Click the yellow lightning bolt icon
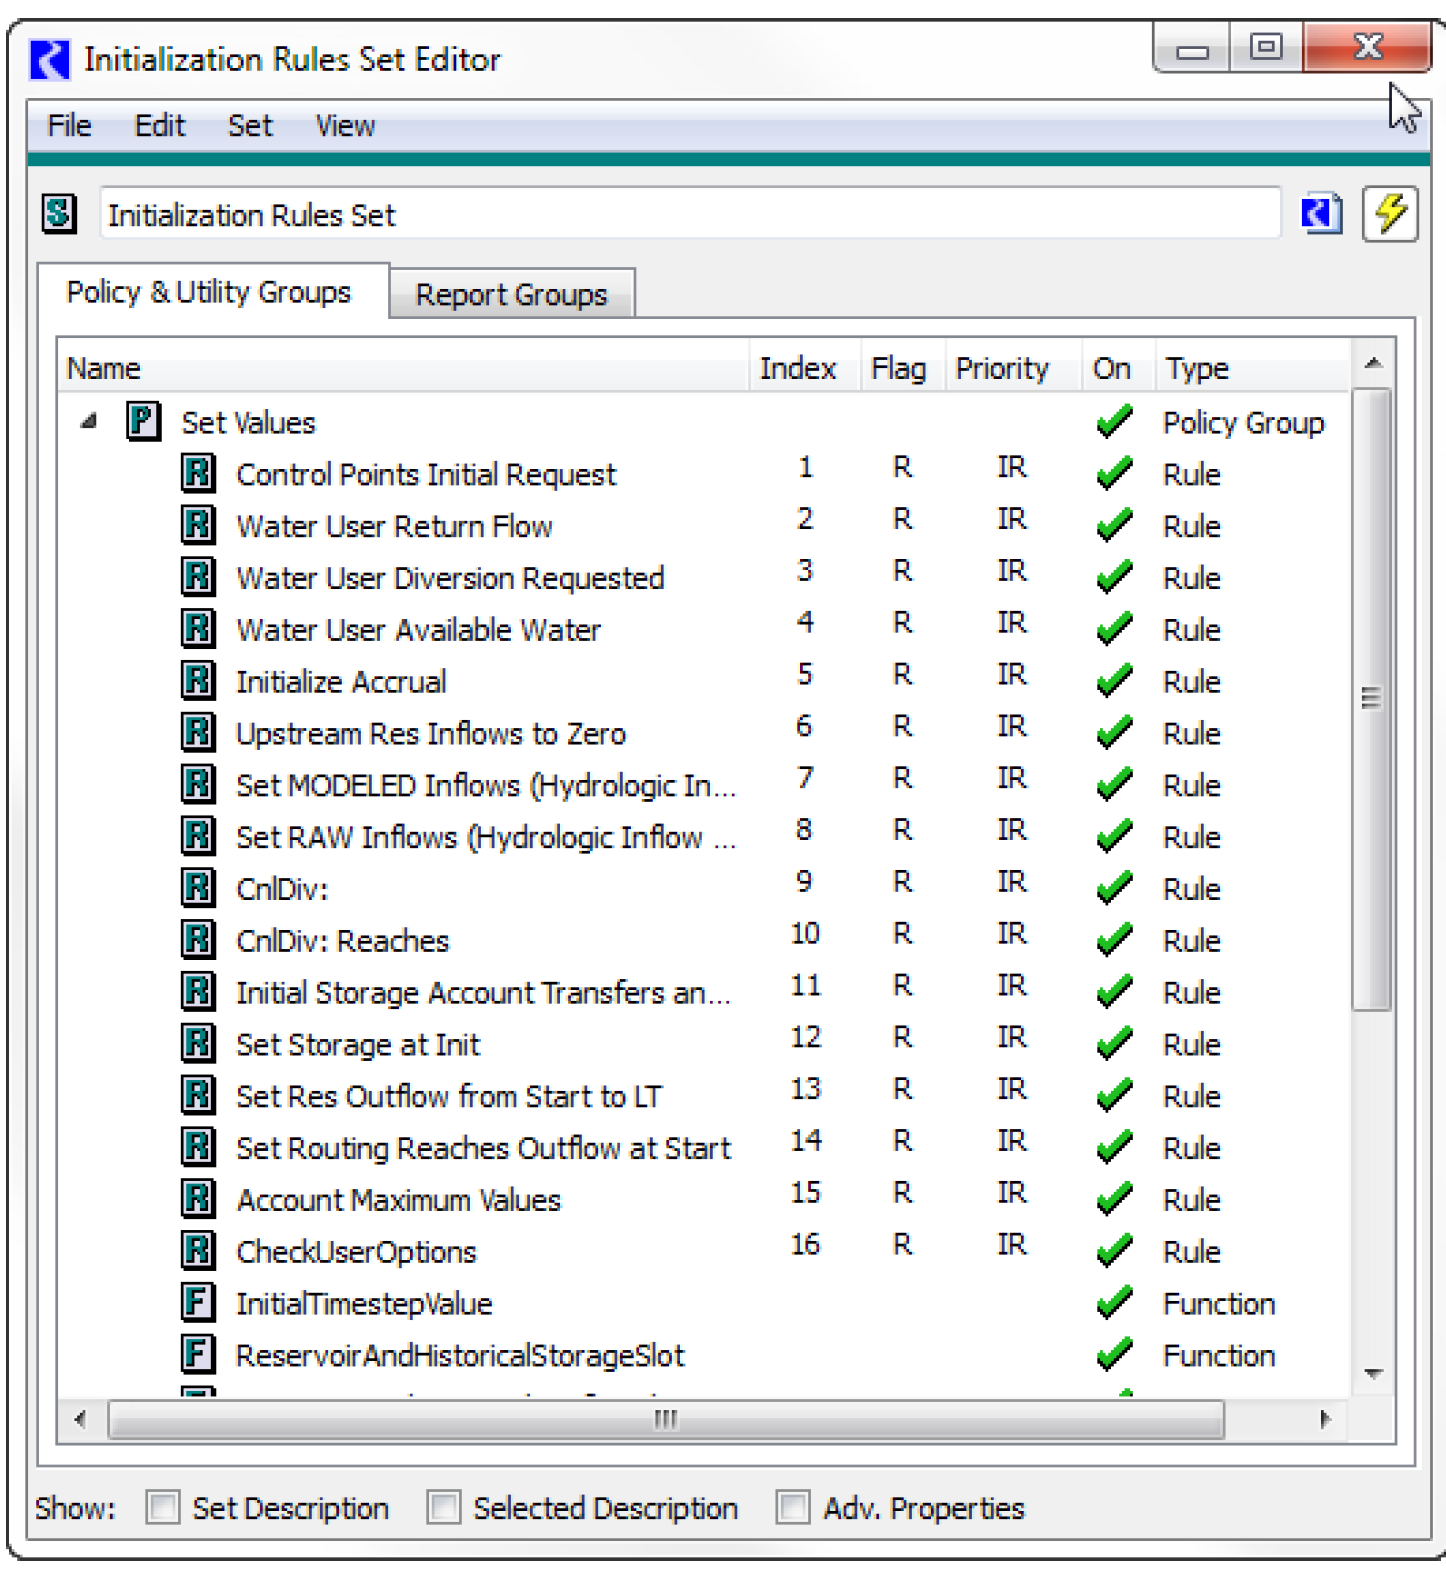1446x1575 pixels. [x=1390, y=213]
